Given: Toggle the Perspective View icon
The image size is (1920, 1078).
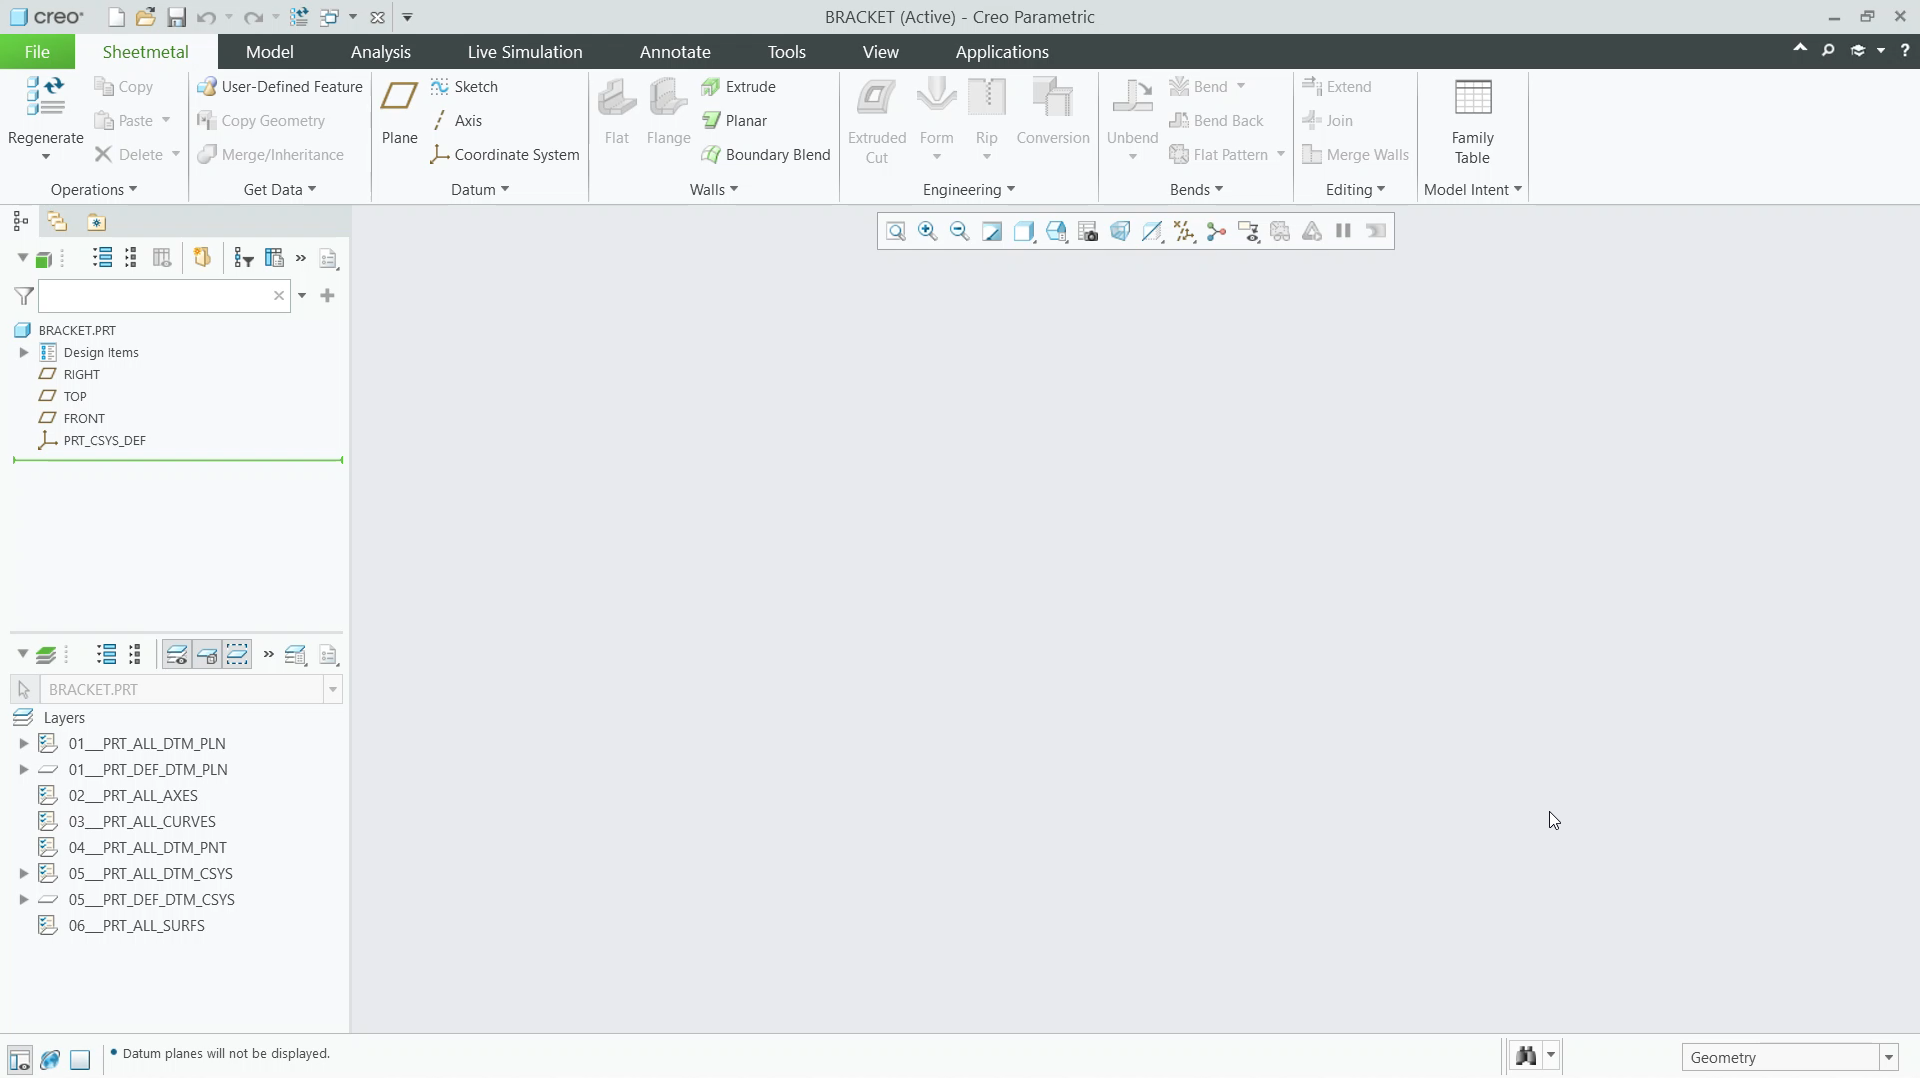Looking at the screenshot, I should pyautogui.click(x=1120, y=231).
